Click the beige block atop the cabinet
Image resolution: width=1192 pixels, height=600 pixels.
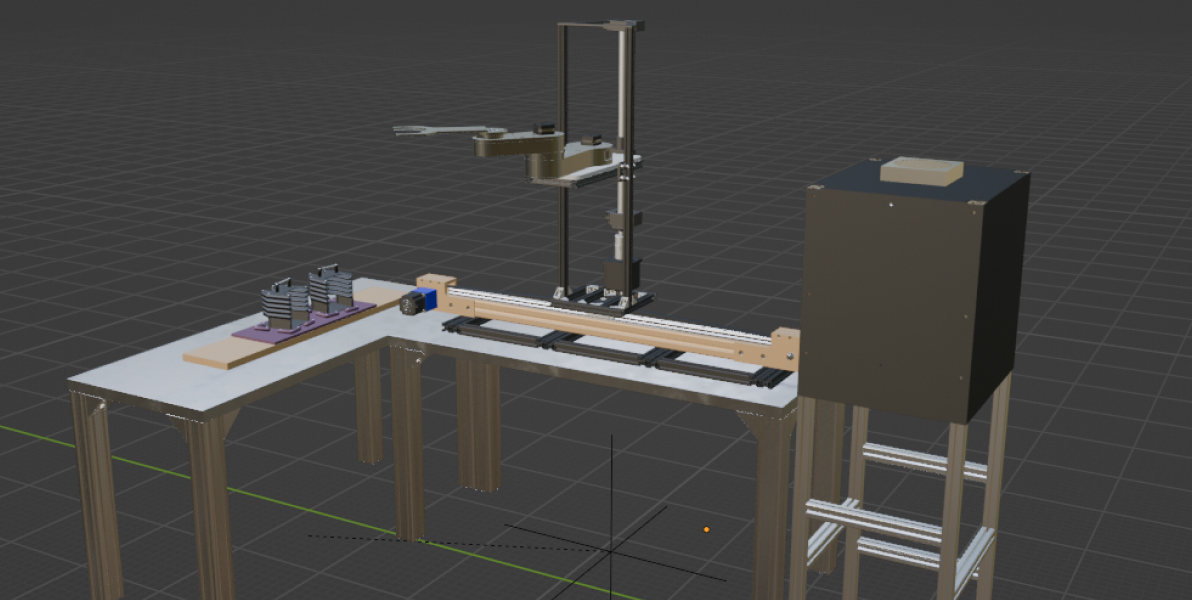pos(921,171)
